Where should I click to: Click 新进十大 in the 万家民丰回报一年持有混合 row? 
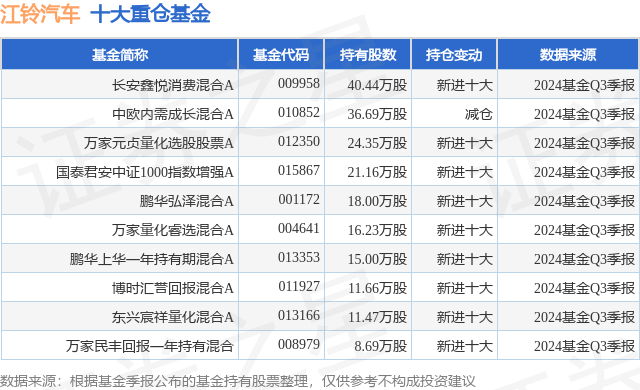465,346
